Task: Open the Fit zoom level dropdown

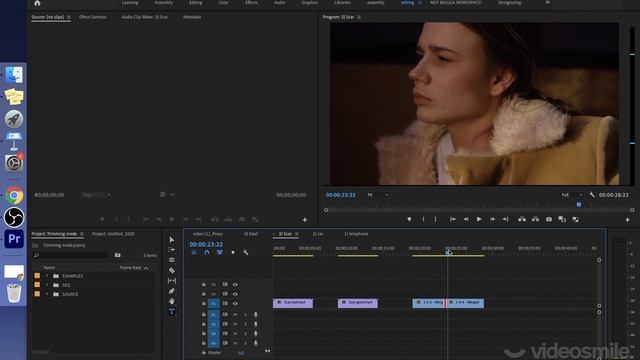Action: 378,195
